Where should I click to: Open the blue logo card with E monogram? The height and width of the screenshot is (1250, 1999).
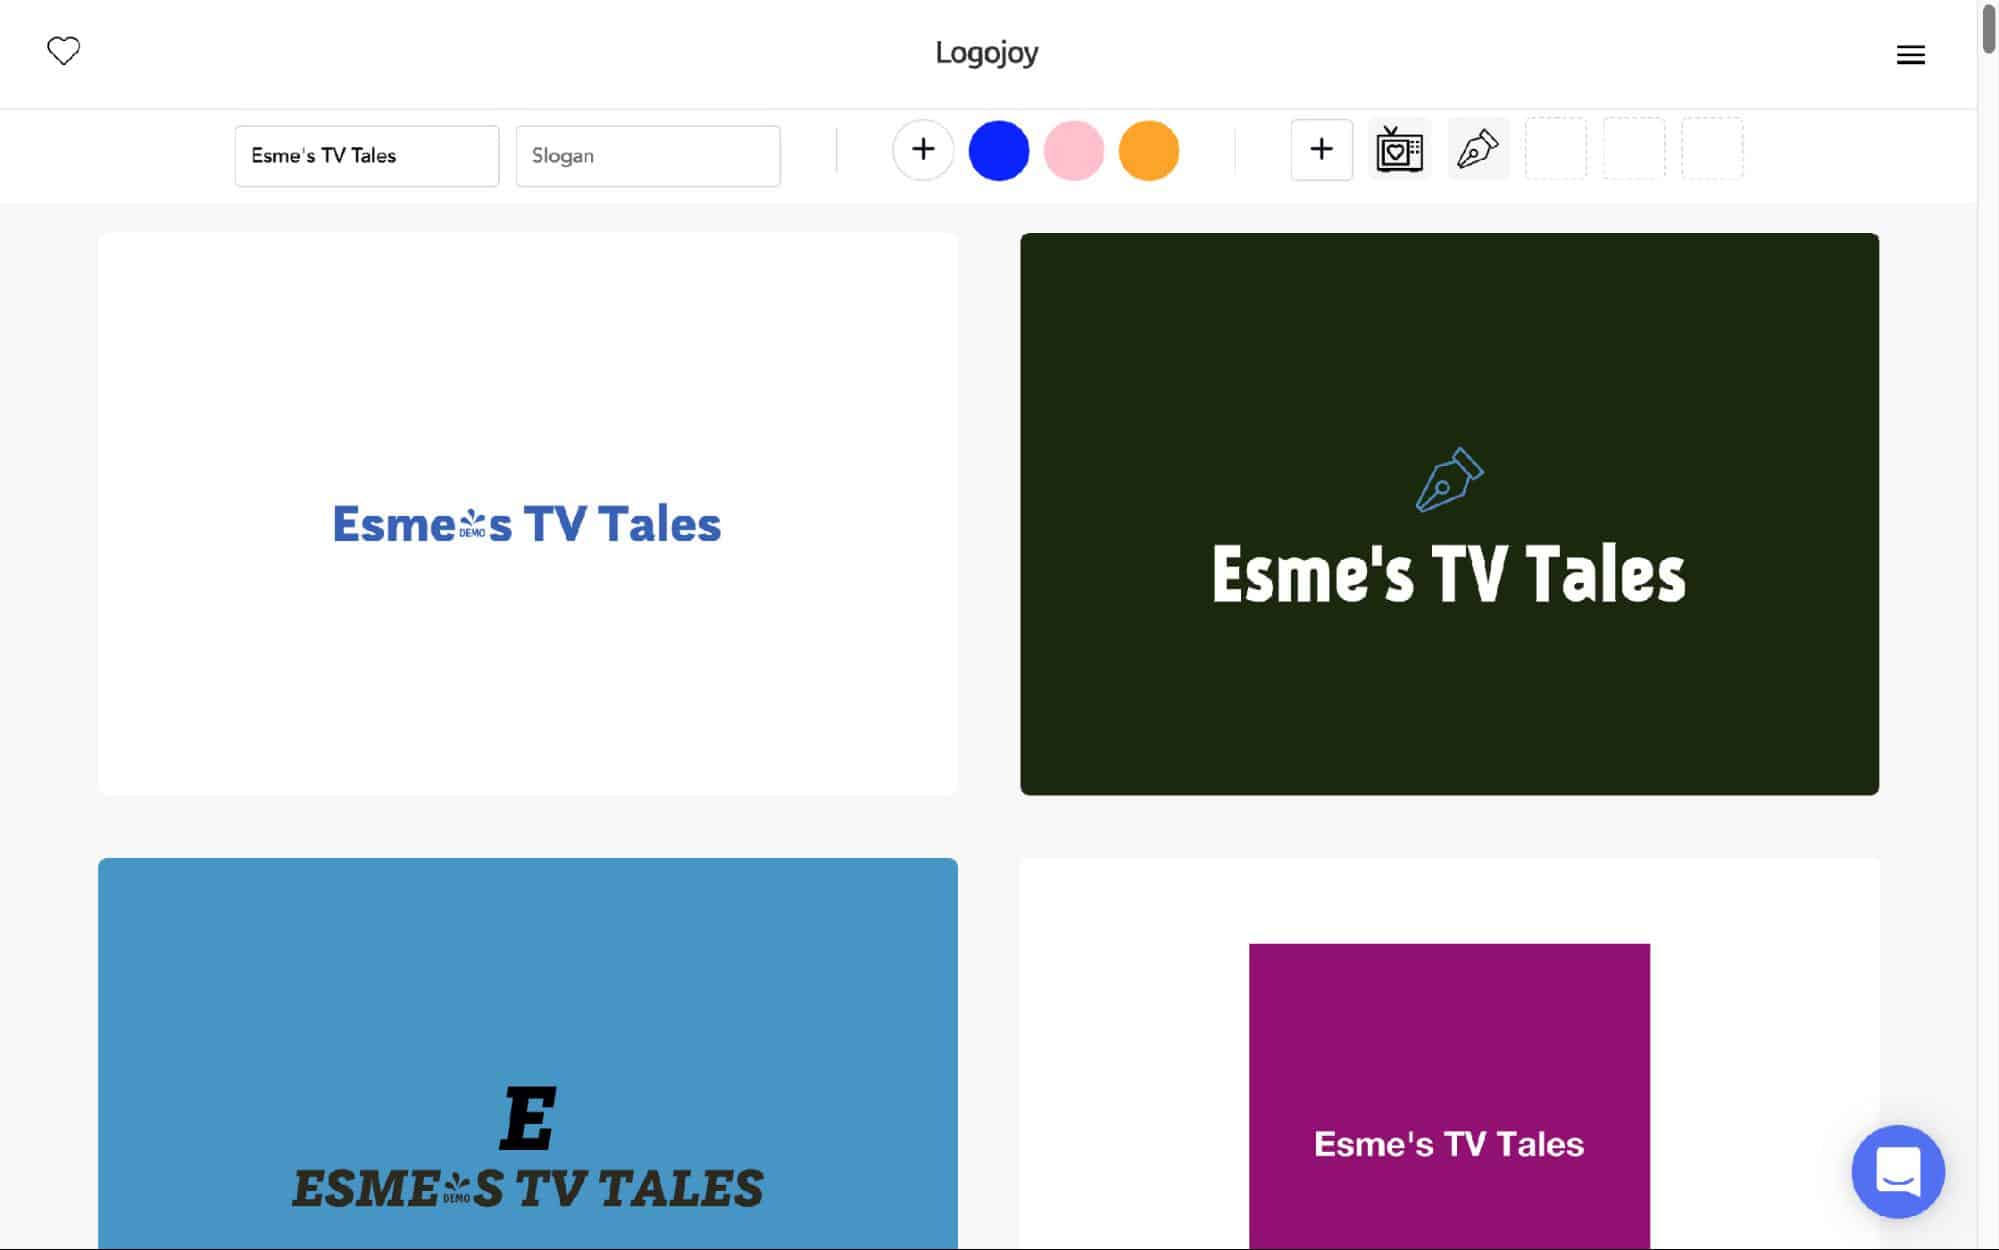527,1053
